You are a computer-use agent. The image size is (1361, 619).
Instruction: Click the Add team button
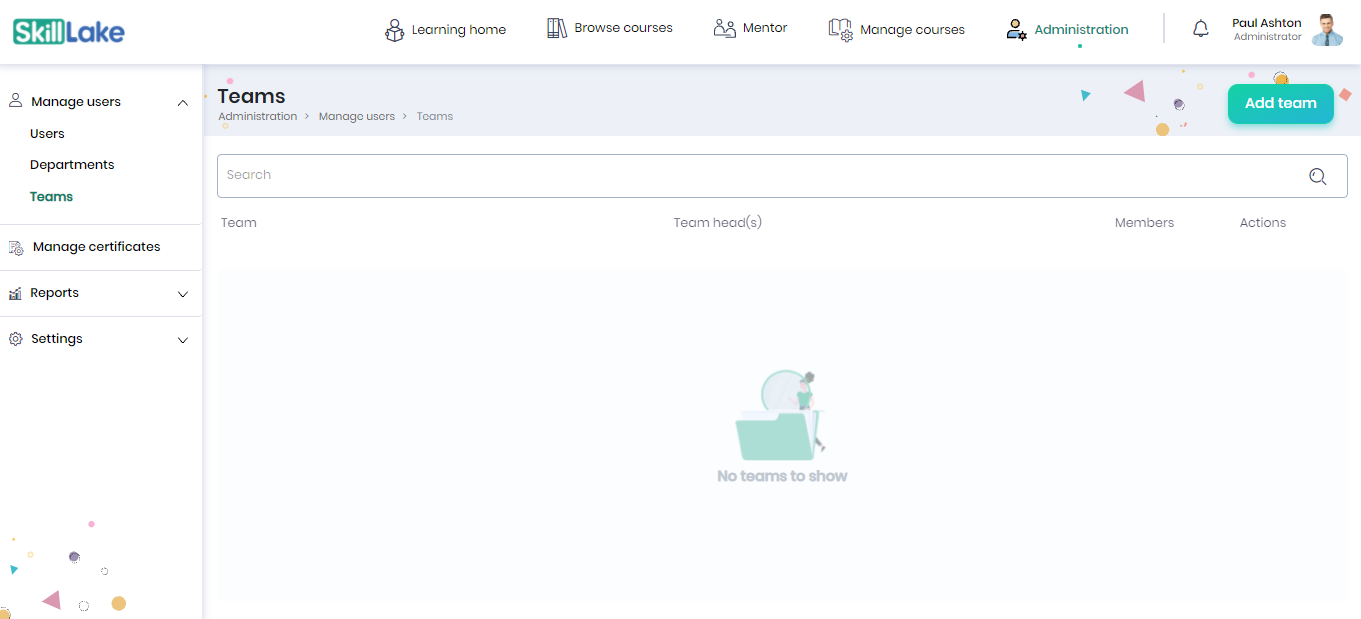[1281, 103]
